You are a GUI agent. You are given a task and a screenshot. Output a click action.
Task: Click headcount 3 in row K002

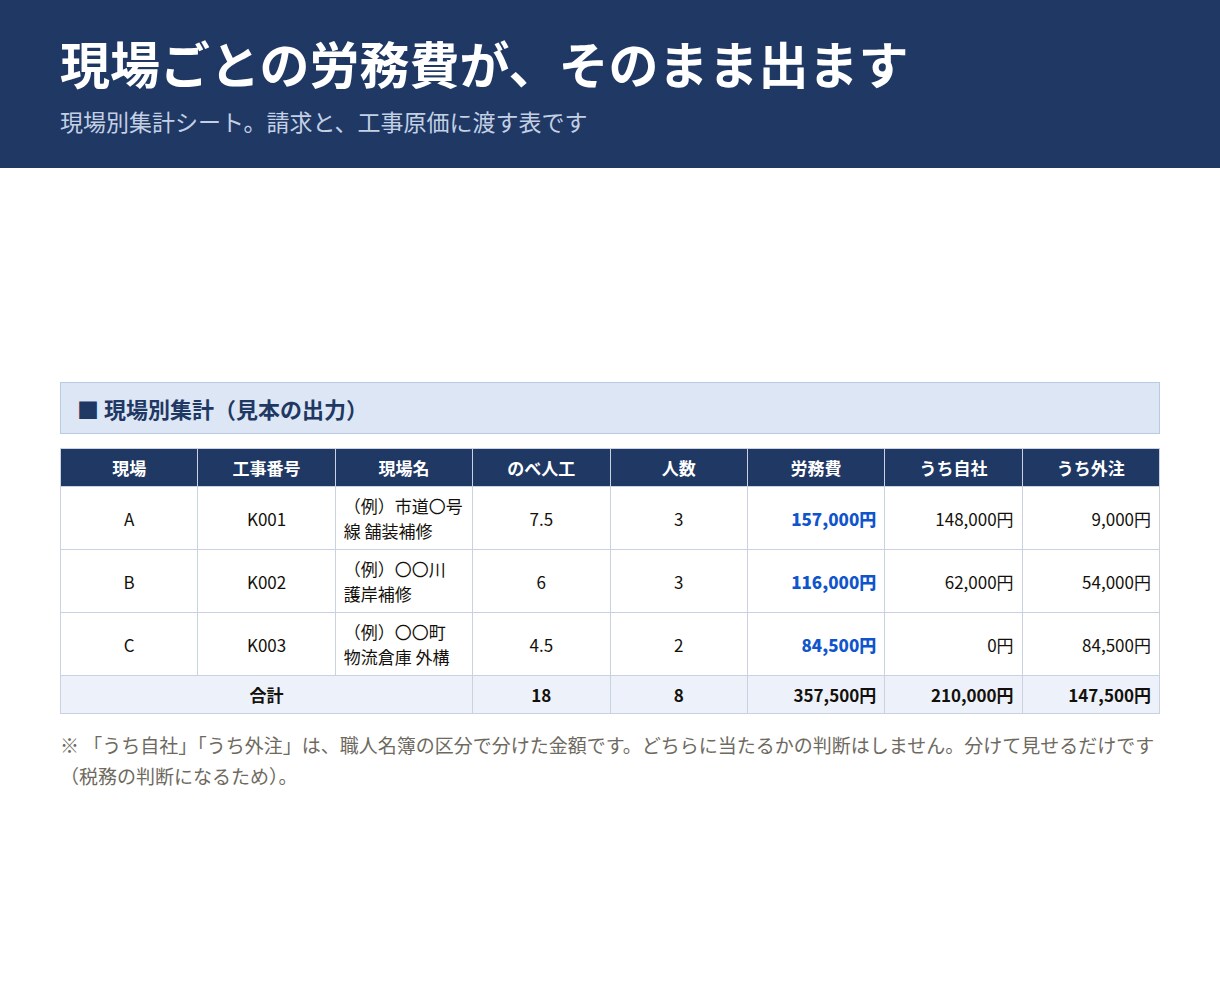pos(679,582)
